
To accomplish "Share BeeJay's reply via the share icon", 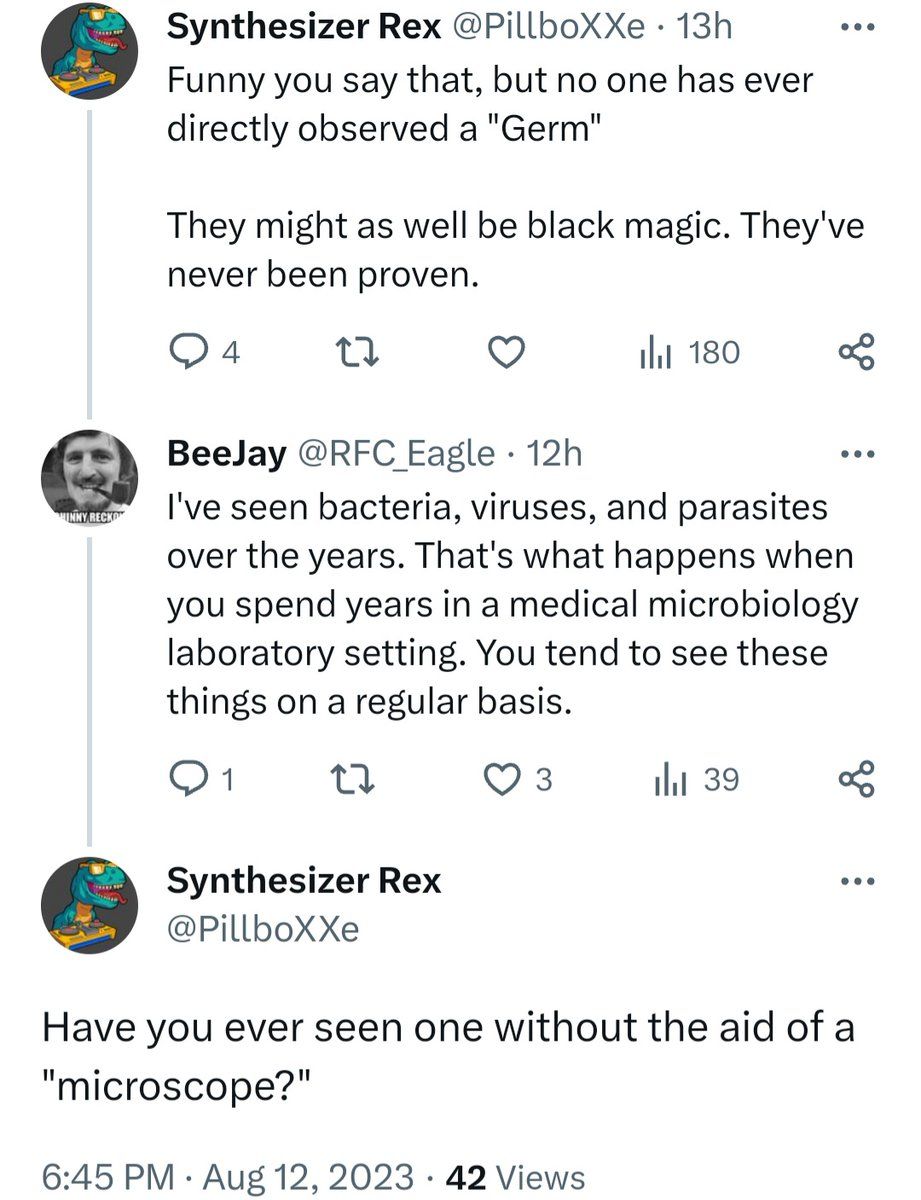I will [x=855, y=780].
